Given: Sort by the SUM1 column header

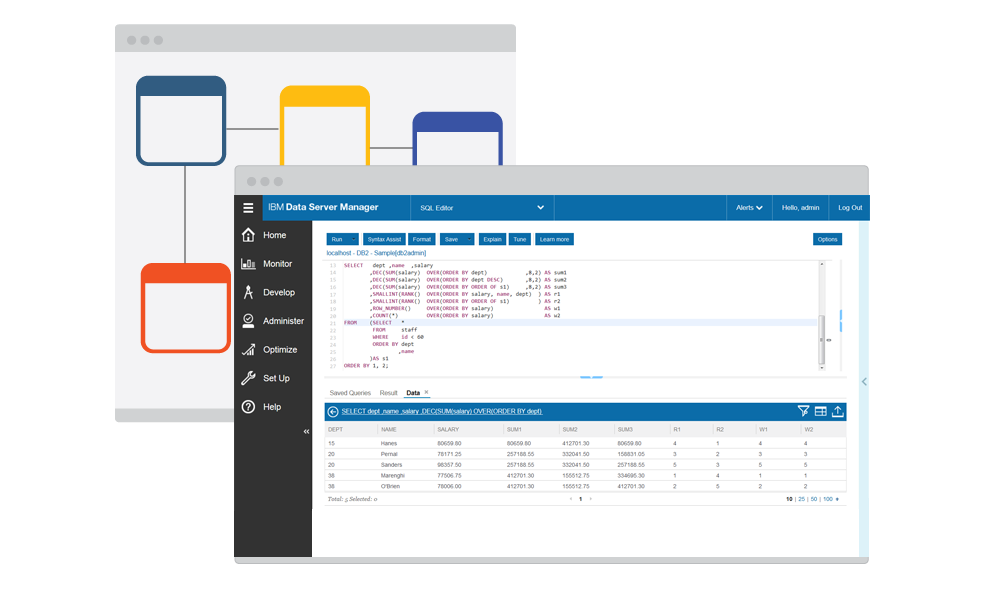Looking at the screenshot, I should click(514, 430).
